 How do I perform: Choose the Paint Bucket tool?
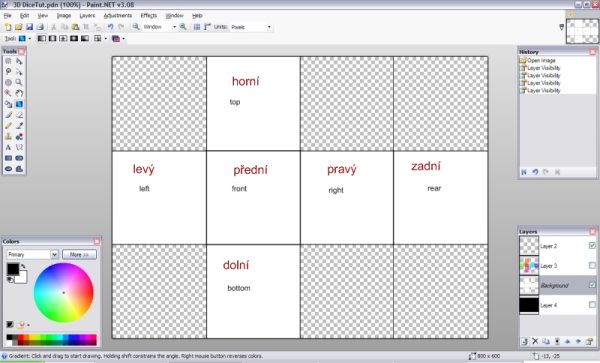coord(8,104)
